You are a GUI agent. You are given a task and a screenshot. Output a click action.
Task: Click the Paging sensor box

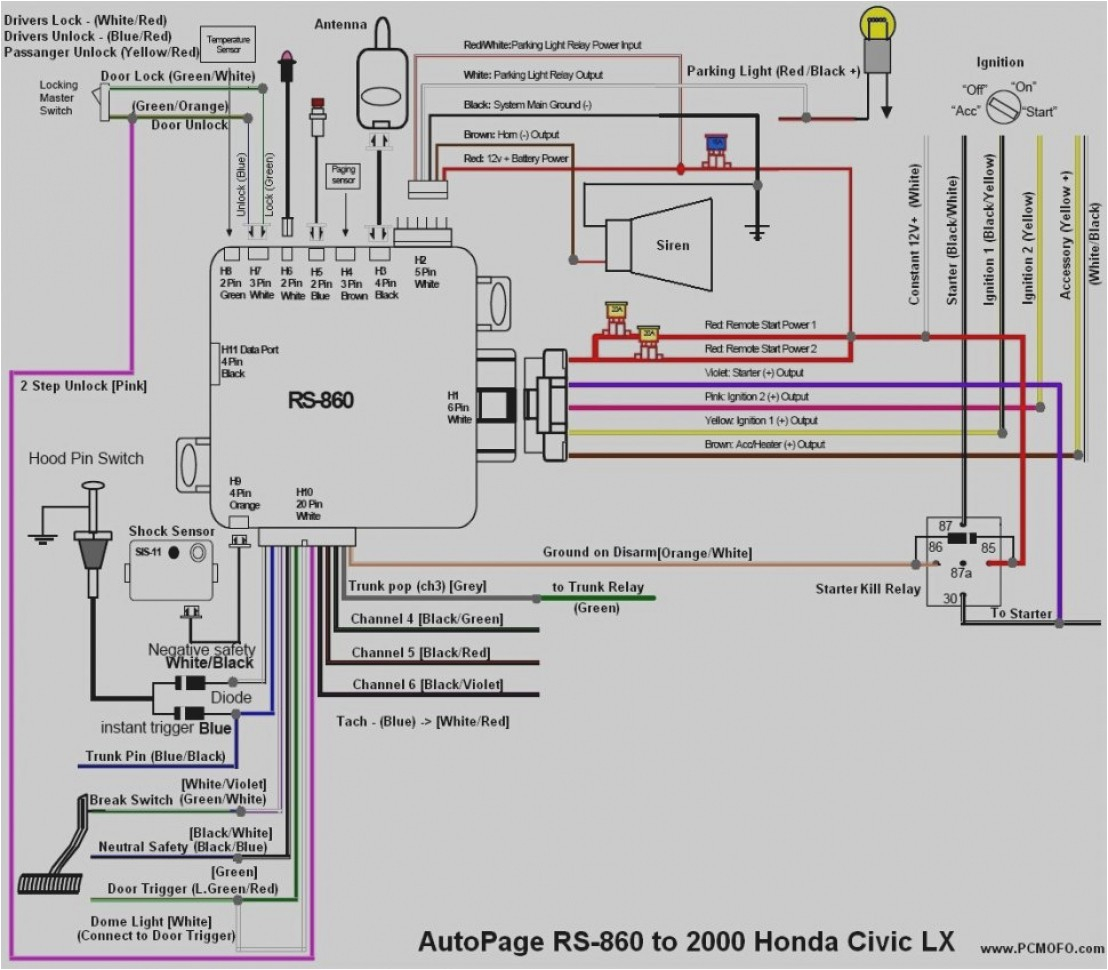341,175
